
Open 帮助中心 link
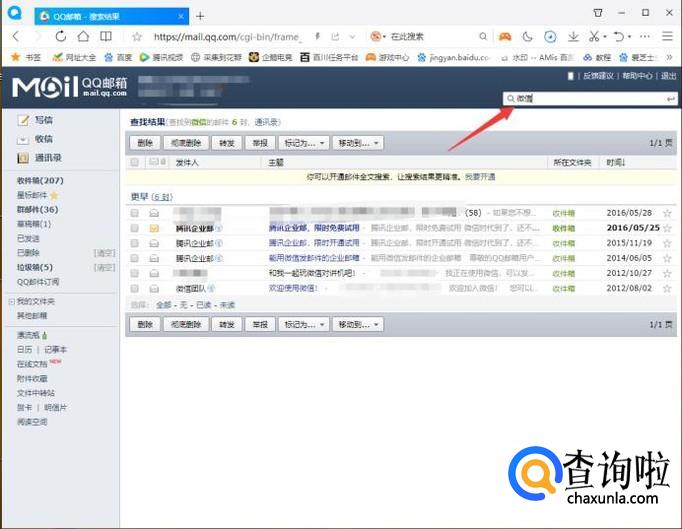pyautogui.click(x=637, y=76)
